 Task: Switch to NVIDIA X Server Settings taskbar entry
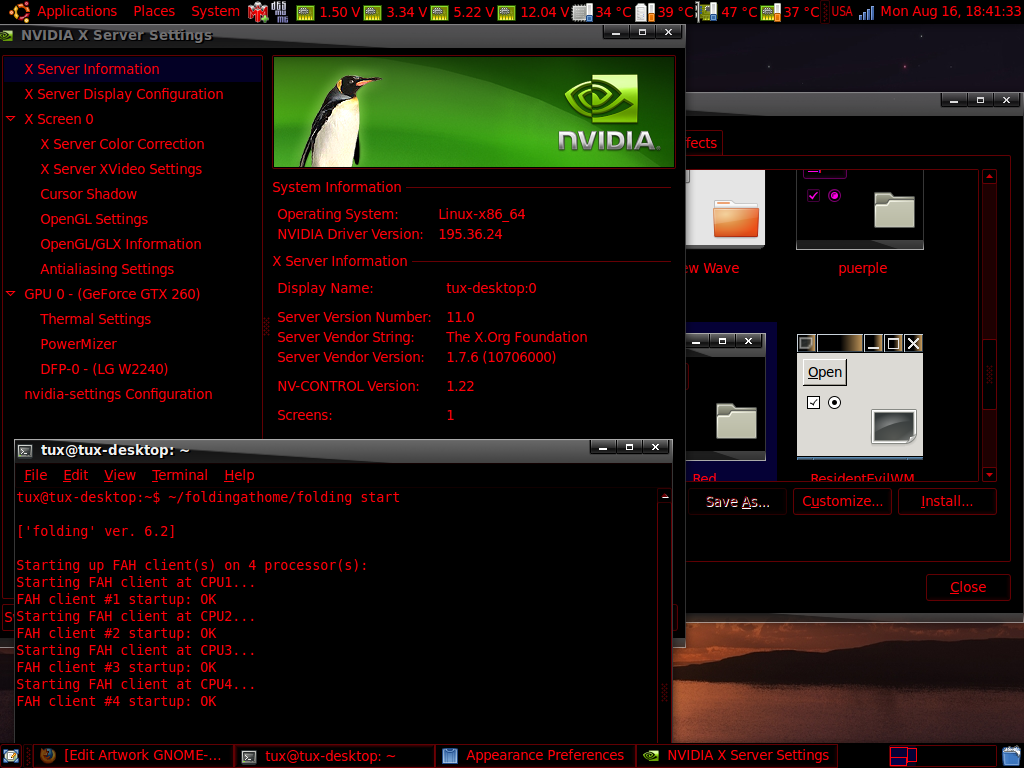pos(737,756)
